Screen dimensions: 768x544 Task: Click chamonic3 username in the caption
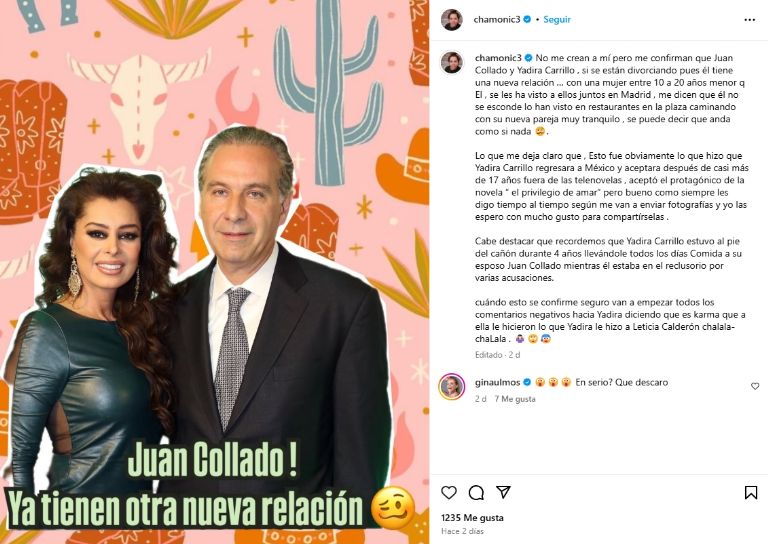coord(498,58)
